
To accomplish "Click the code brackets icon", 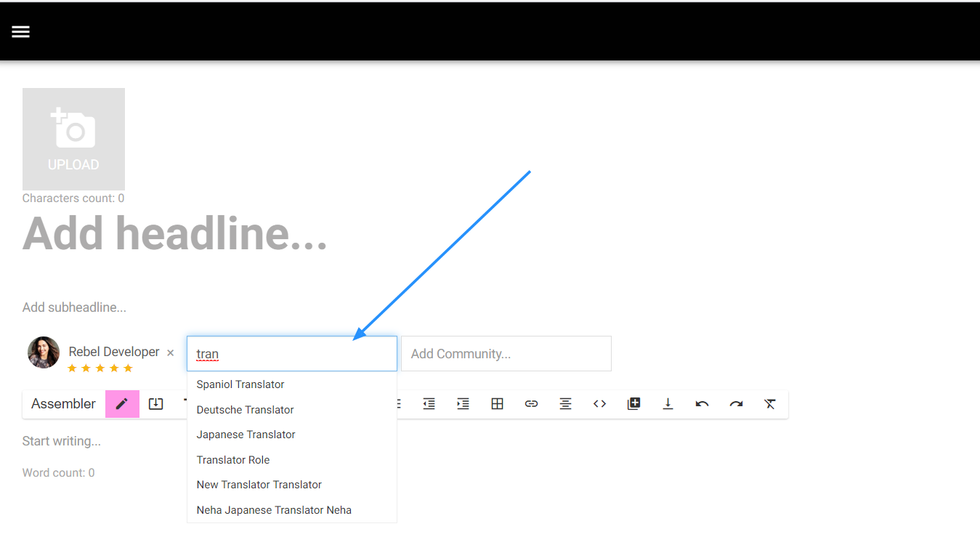I will click(x=599, y=404).
